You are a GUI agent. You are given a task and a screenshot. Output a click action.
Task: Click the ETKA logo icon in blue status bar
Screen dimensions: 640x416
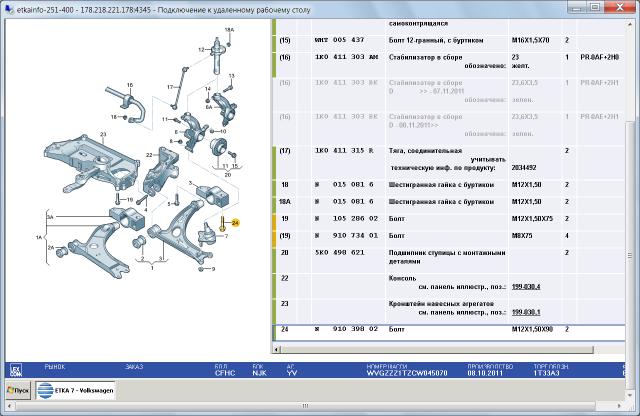tap(16, 370)
